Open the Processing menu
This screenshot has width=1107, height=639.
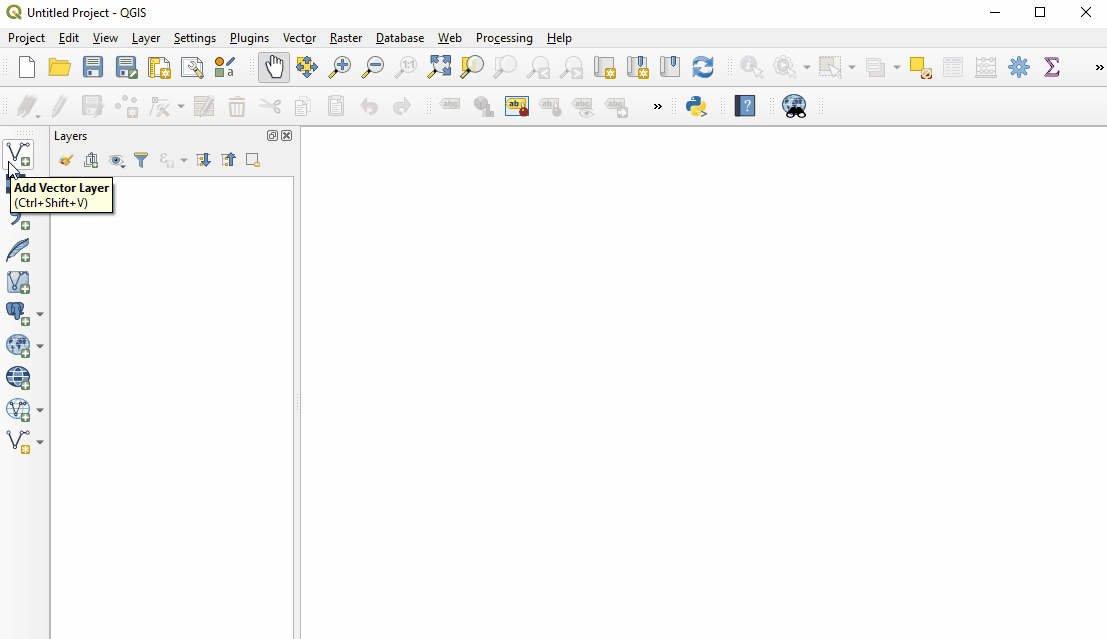[x=504, y=38]
